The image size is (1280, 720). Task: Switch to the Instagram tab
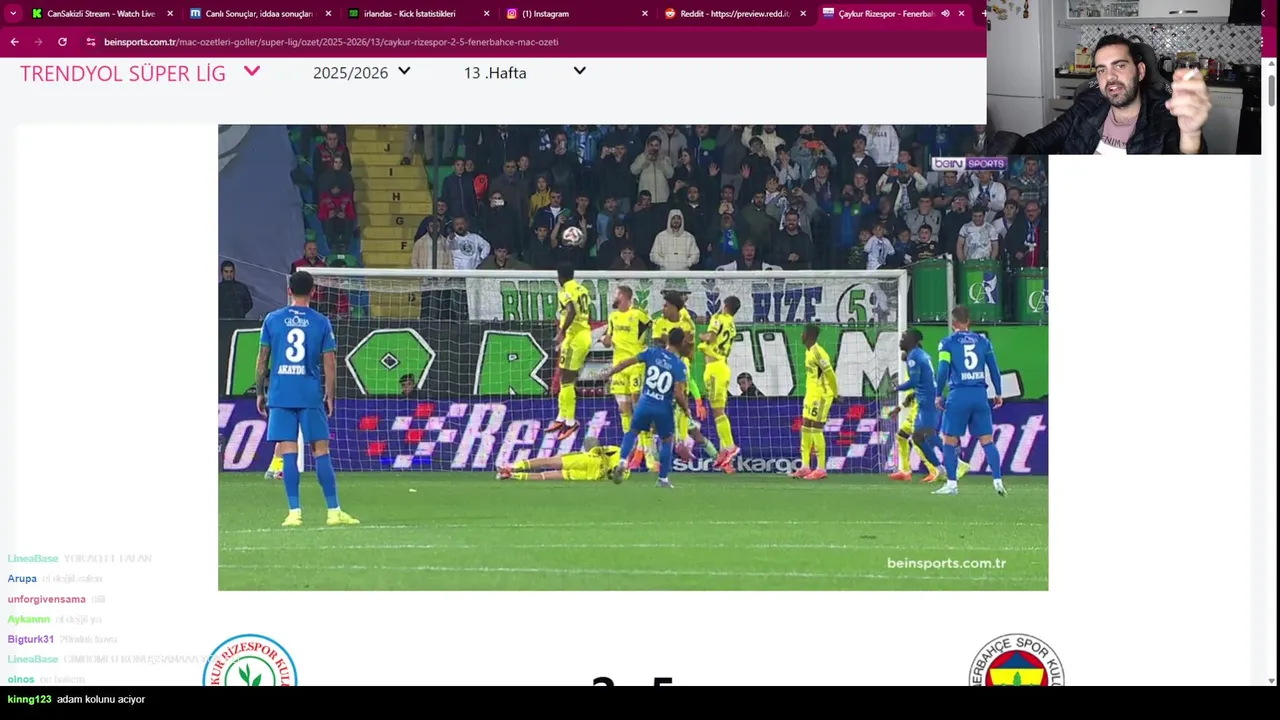[x=574, y=14]
